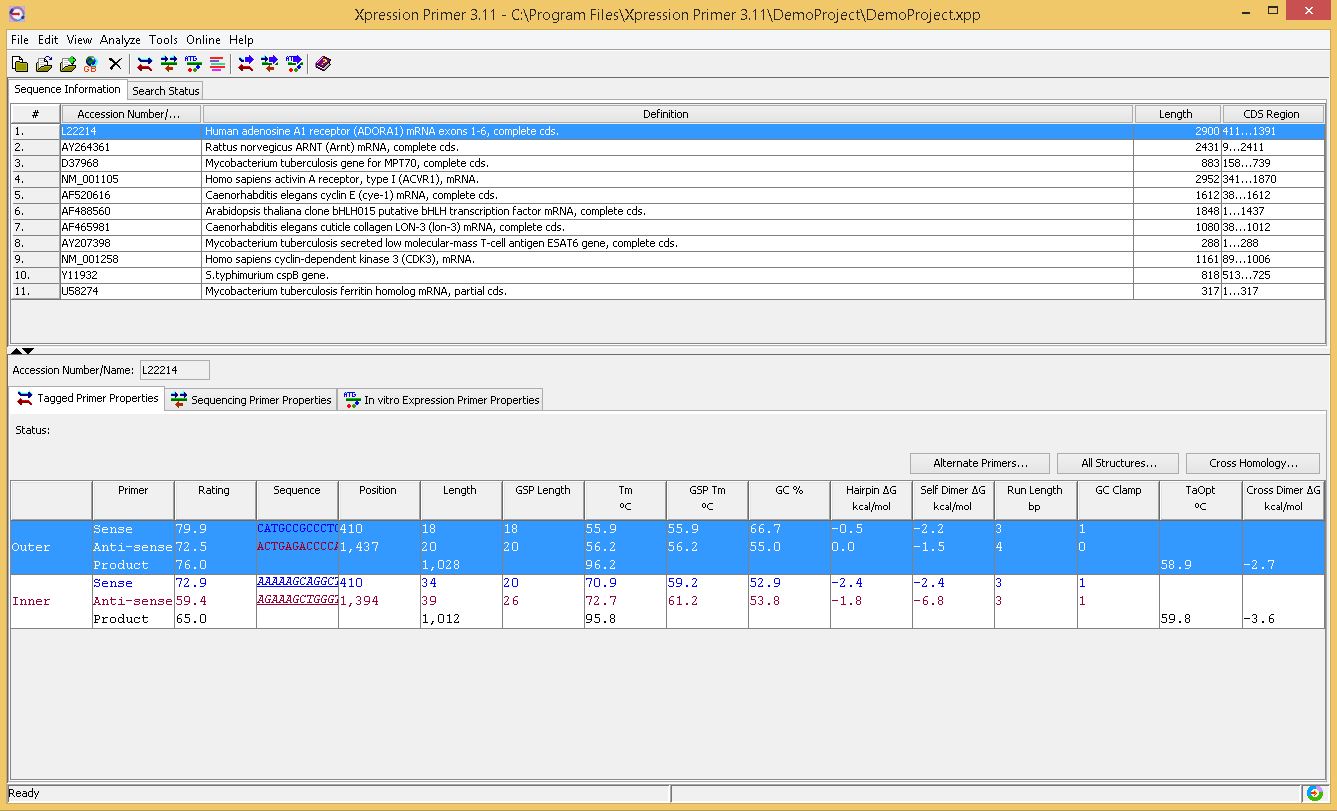Click the Open Project folder icon
The height and width of the screenshot is (811, 1337).
pyautogui.click(x=44, y=64)
